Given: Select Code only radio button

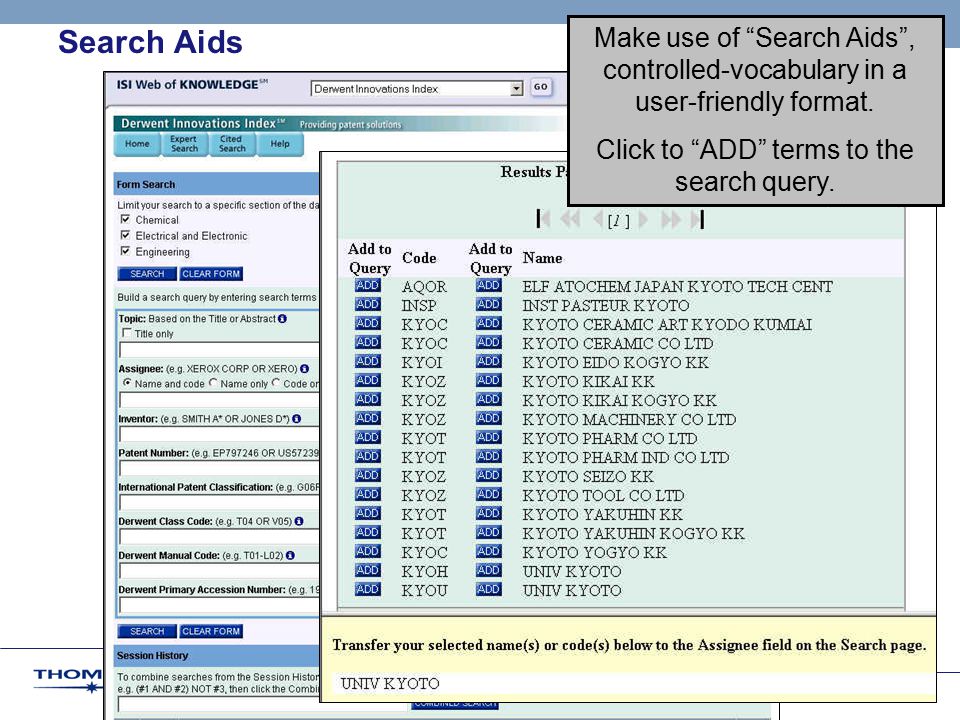Looking at the screenshot, I should pos(276,383).
